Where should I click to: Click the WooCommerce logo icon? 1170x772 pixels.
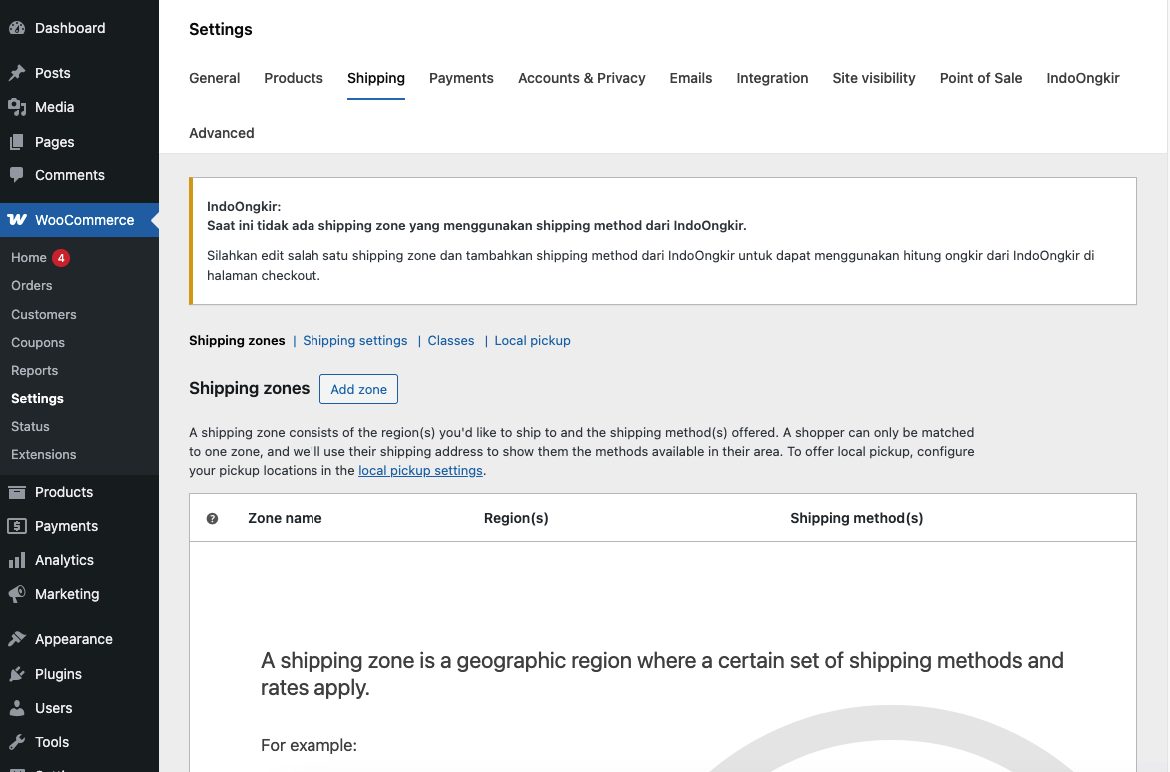click(x=17, y=220)
